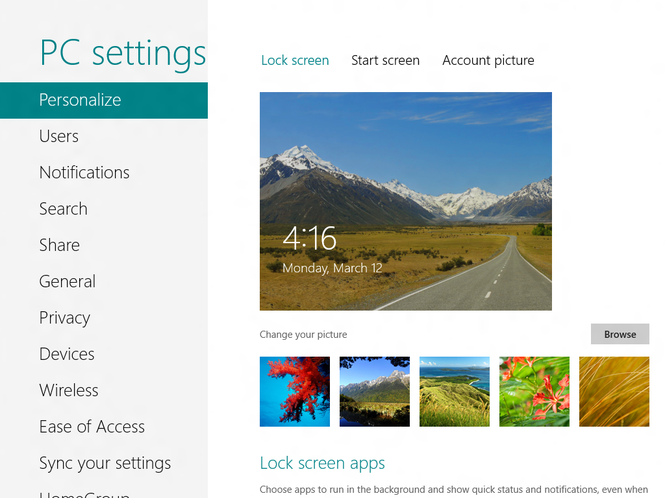Viewport: 665px width, 498px height.
Task: Click the large lock screen preview image
Action: (x=406, y=201)
